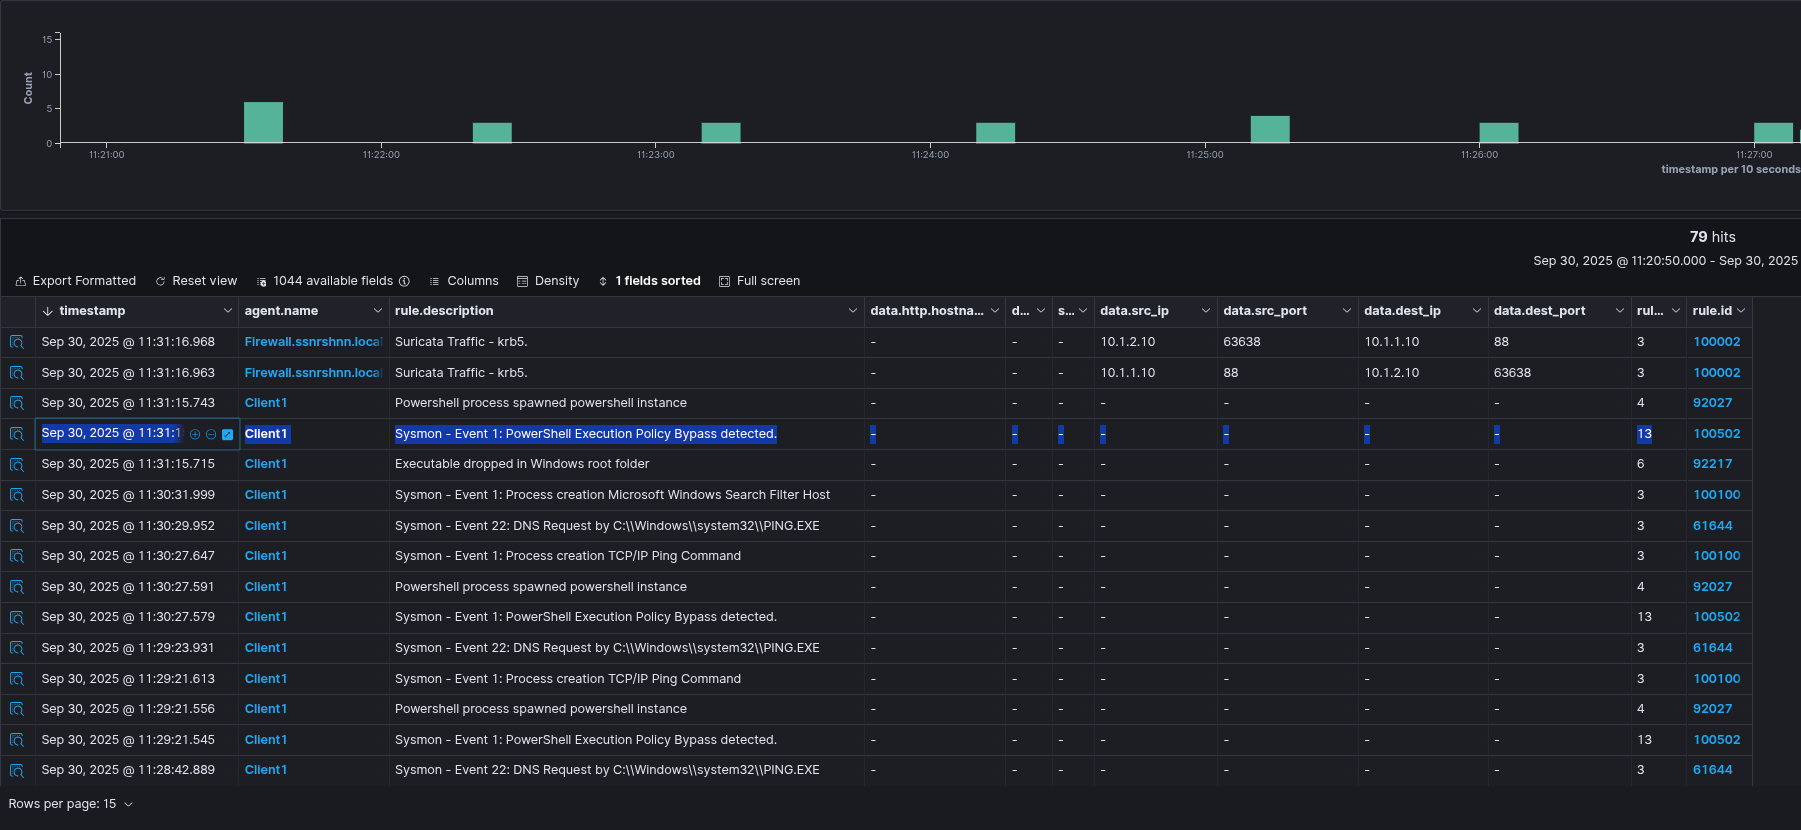Open document details for first Suricata krb5 row
The width and height of the screenshot is (1801, 830).
[17, 342]
